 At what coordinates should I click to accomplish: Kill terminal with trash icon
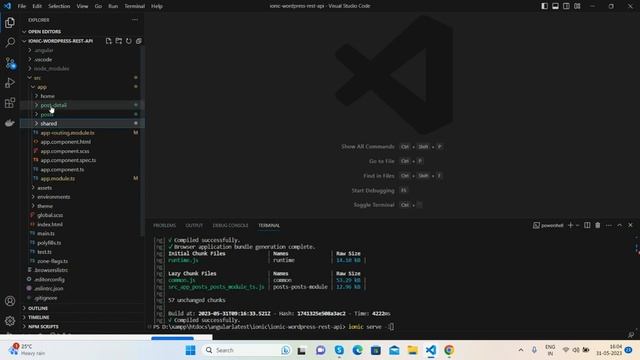click(x=598, y=225)
